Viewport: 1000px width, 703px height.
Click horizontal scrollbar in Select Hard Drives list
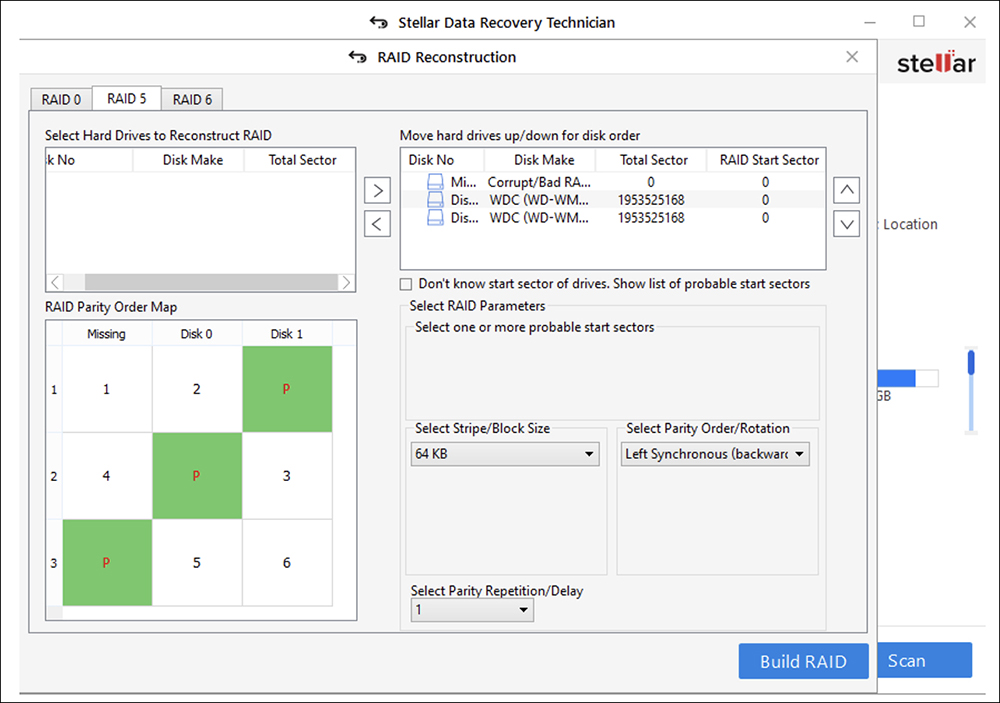pos(210,282)
